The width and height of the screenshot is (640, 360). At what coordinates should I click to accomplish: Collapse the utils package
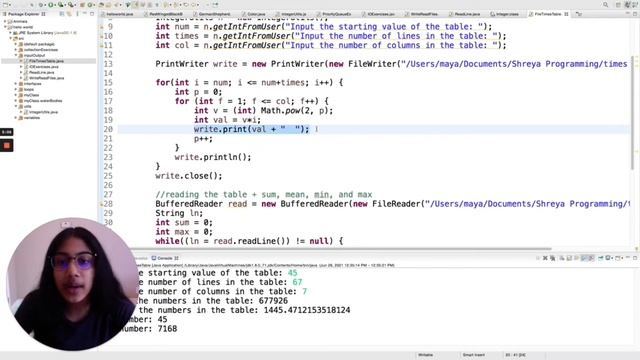pyautogui.click(x=16, y=106)
